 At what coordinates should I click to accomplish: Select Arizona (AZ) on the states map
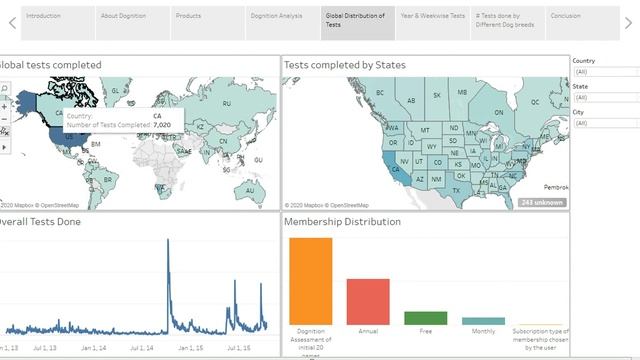420,179
